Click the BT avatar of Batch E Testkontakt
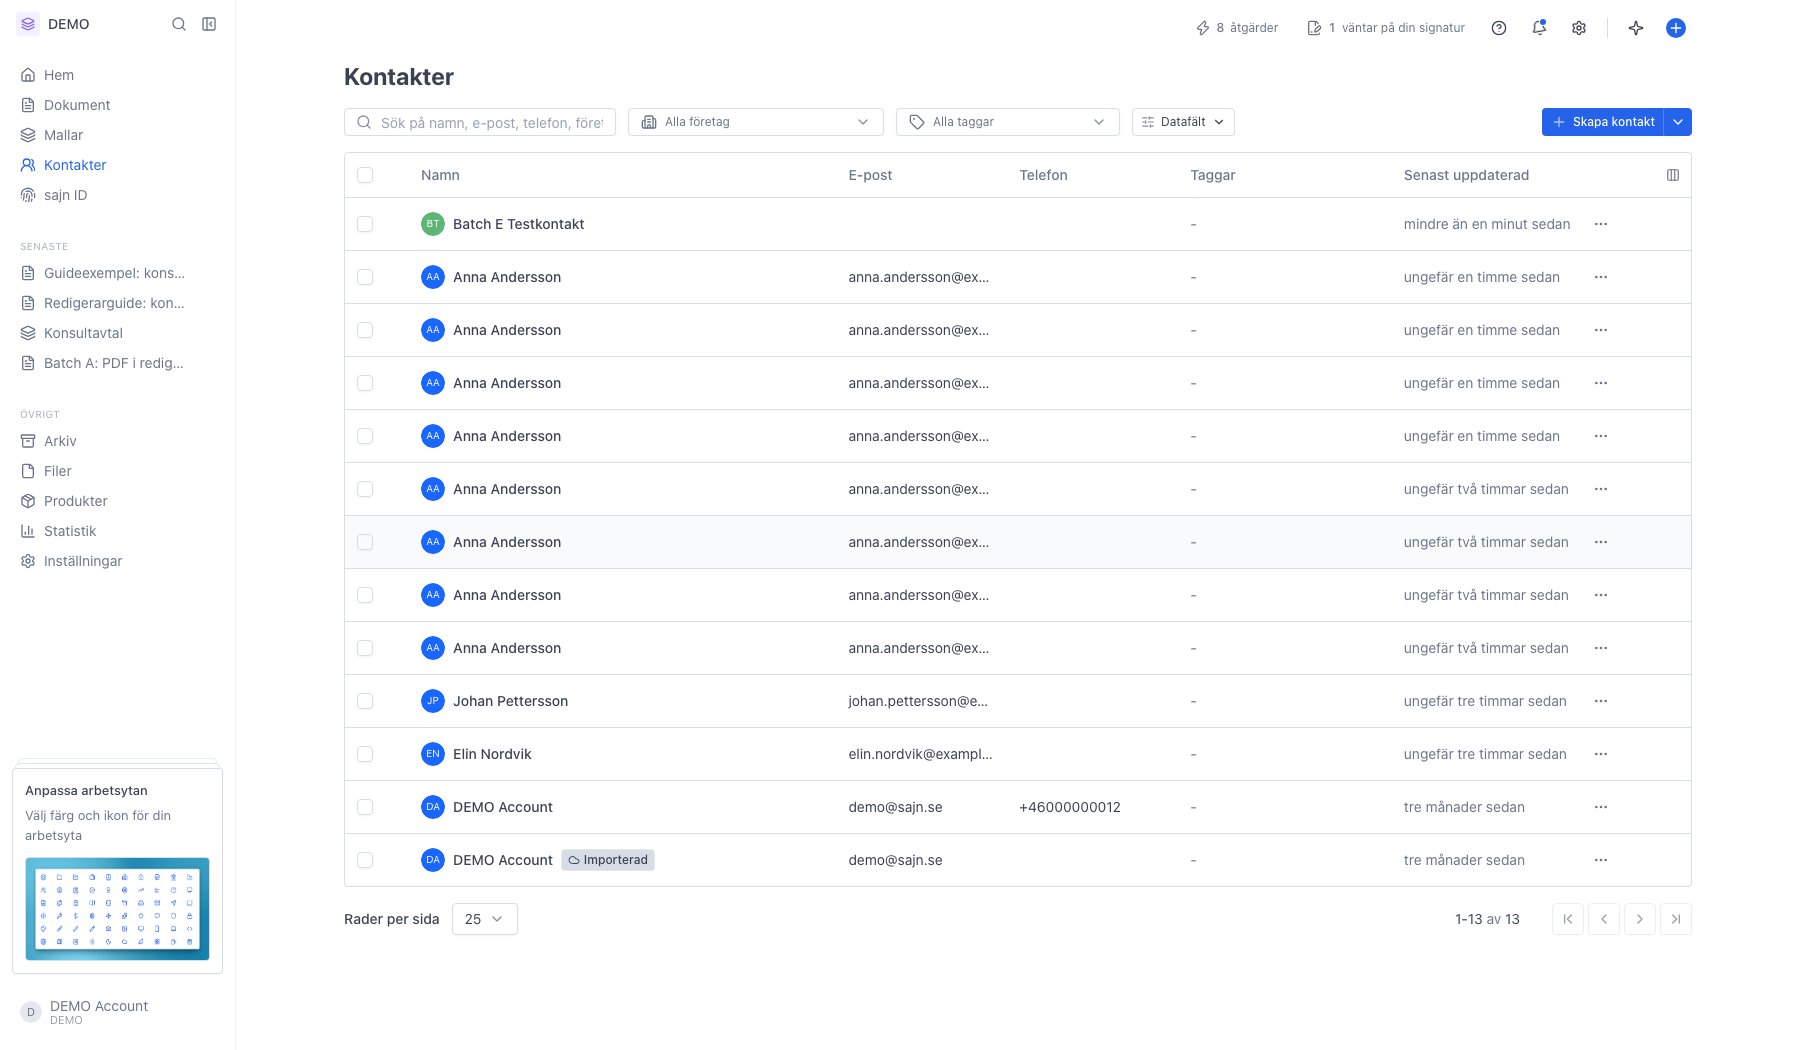Image resolution: width=1800 pixels, height=1050 pixels. [433, 224]
